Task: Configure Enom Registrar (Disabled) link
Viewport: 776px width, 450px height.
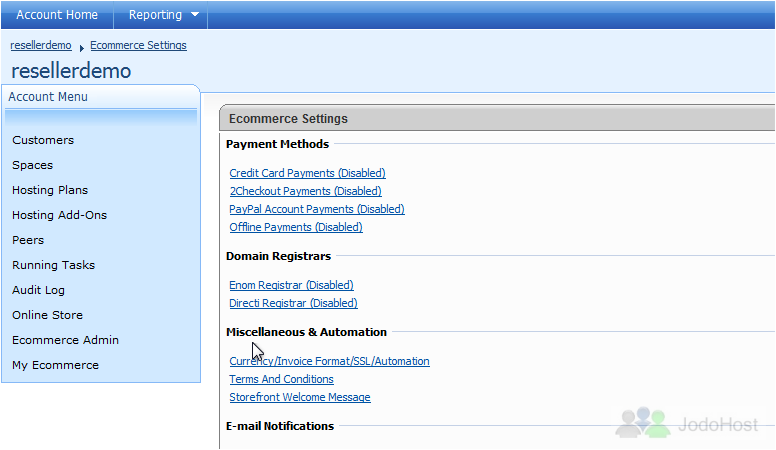Action: tap(291, 285)
